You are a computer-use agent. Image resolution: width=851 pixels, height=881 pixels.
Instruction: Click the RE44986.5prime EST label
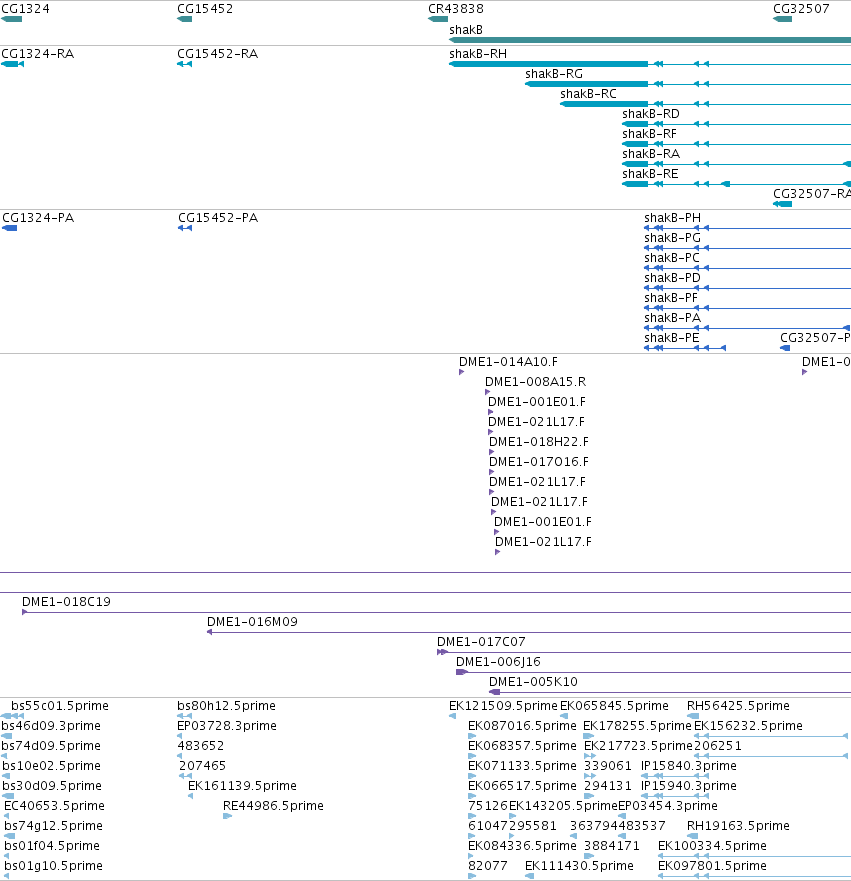273,806
